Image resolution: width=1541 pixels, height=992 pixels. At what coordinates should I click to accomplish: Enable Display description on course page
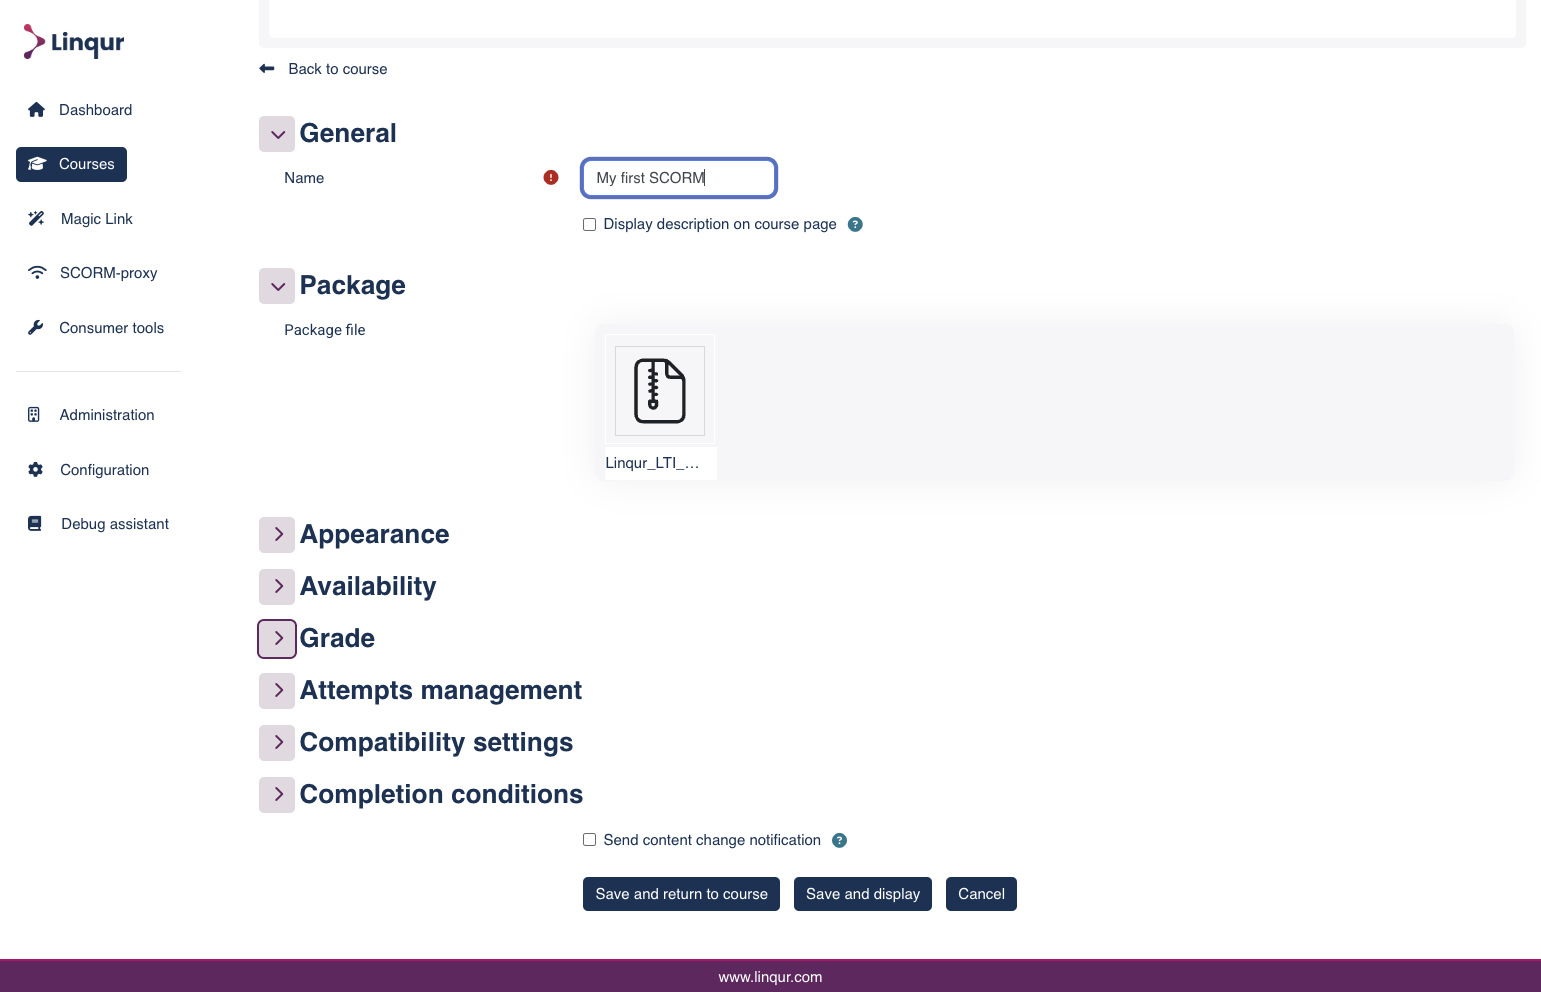(590, 224)
